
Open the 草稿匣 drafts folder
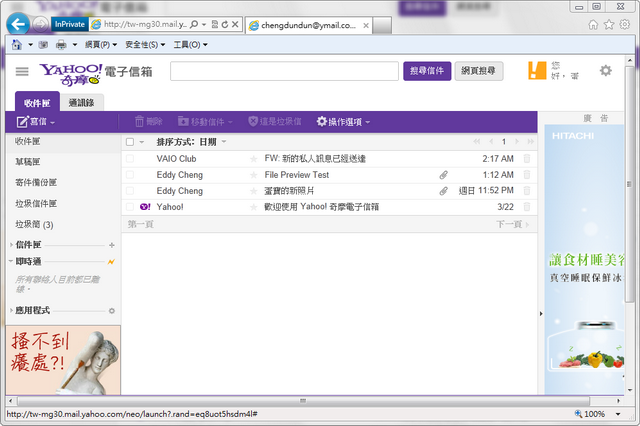(28, 162)
